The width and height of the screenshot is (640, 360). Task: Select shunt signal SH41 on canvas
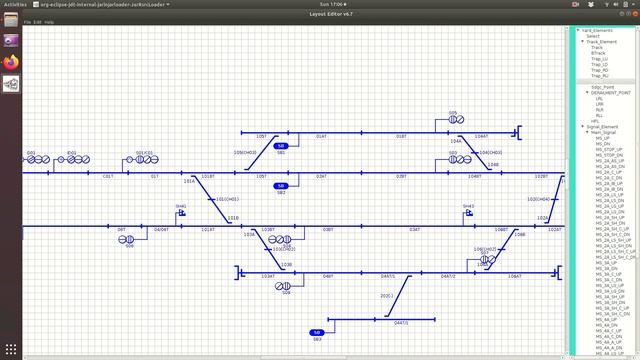(x=181, y=212)
